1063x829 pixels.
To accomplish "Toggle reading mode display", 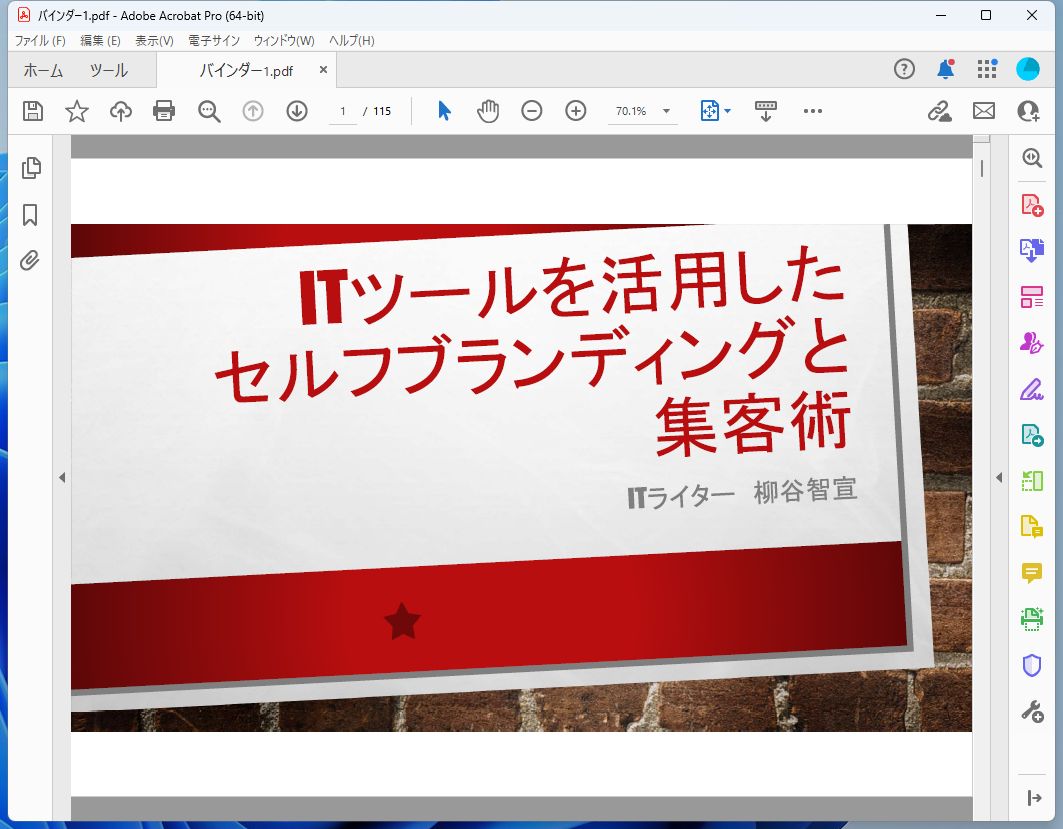I will click(765, 111).
